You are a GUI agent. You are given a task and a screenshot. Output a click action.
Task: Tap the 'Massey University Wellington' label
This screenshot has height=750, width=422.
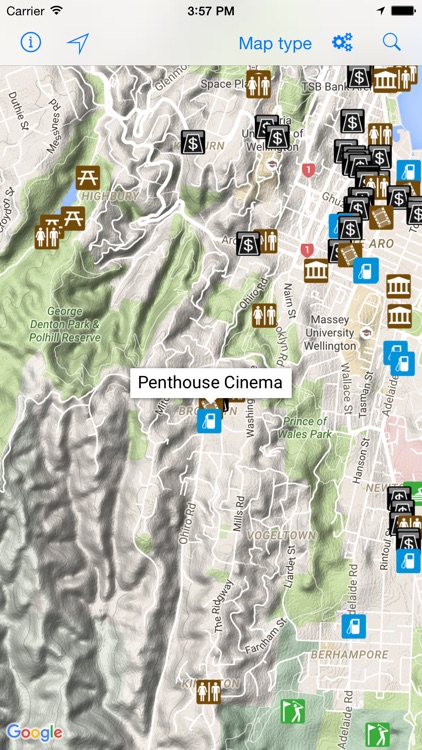point(331,332)
